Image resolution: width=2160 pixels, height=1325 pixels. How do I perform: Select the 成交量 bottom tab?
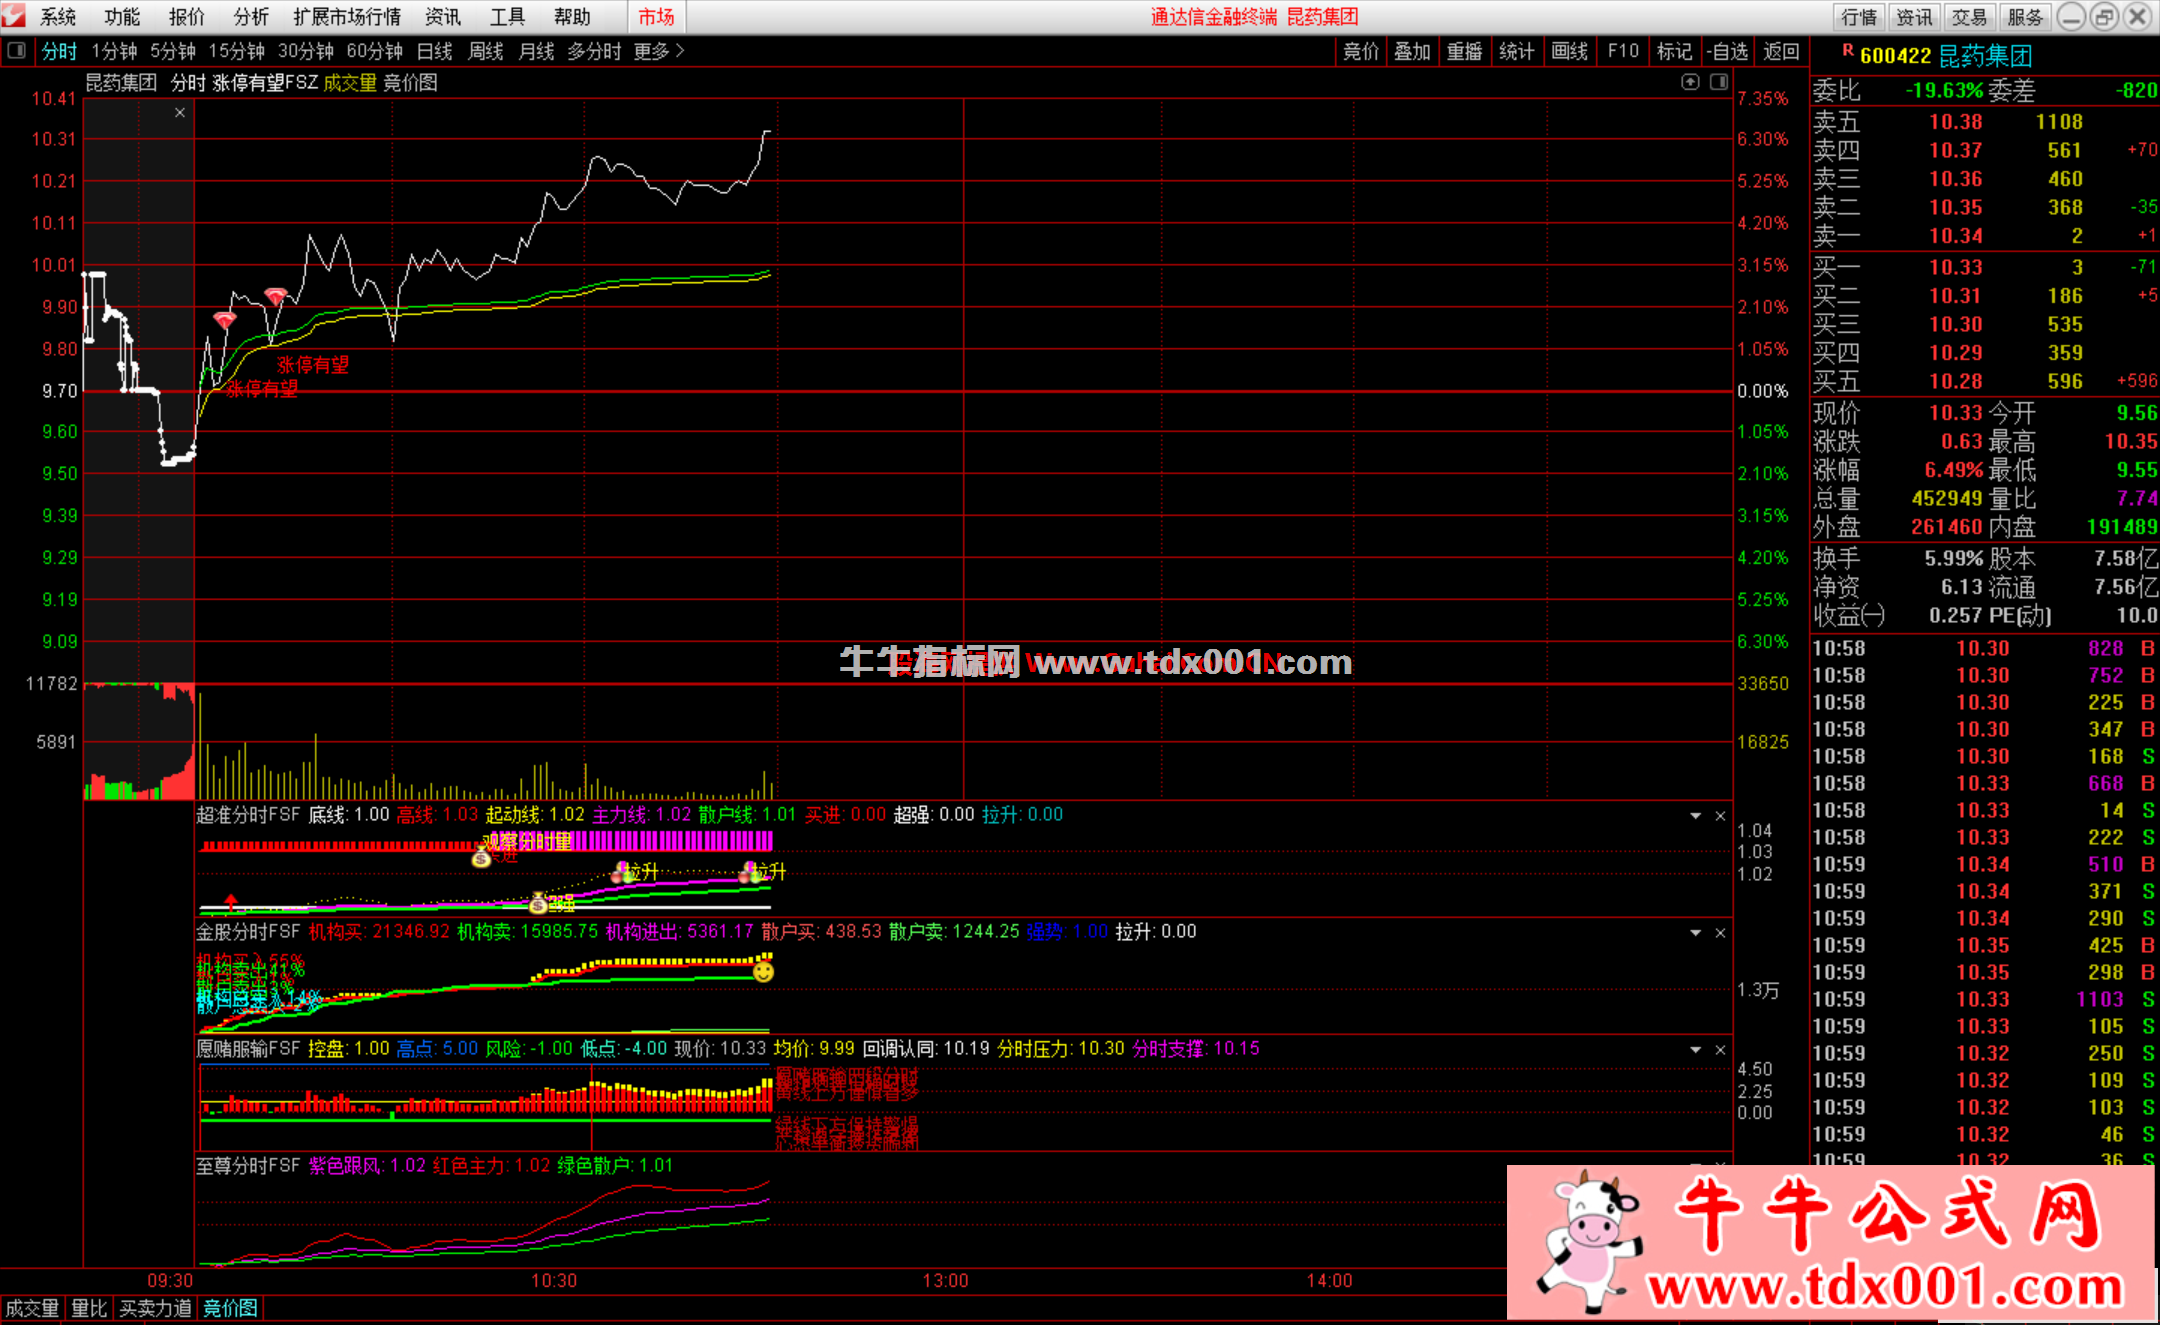pyautogui.click(x=32, y=1308)
